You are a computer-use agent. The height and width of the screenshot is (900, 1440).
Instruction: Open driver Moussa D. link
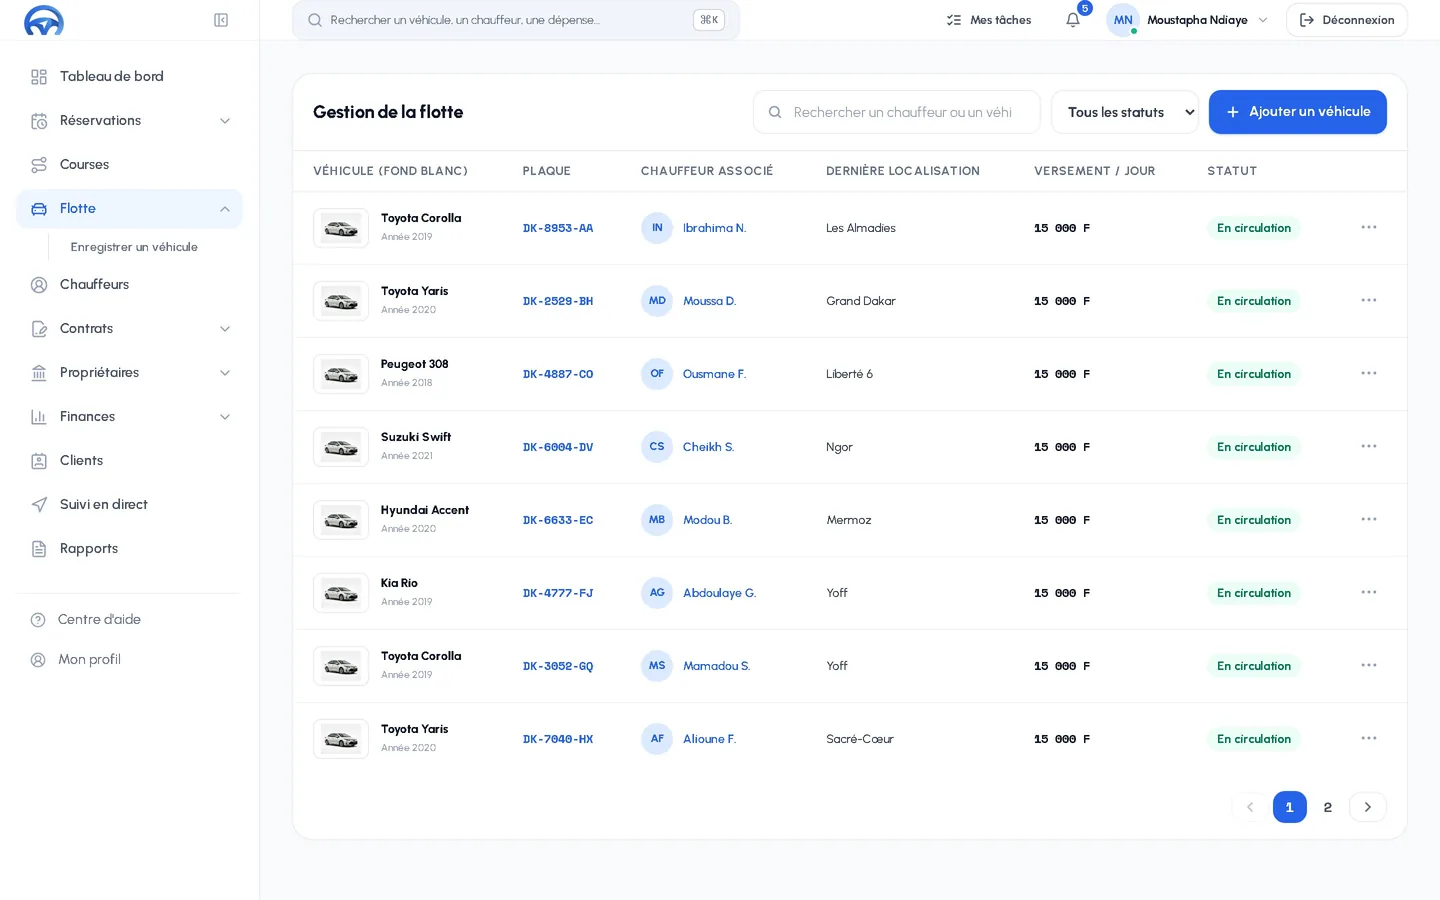[709, 301]
